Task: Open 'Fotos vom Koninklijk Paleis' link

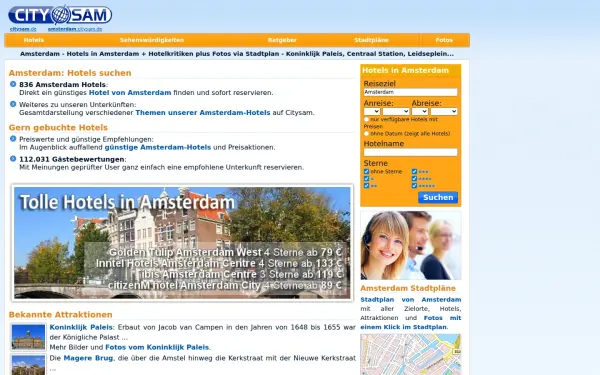Action: [157, 347]
